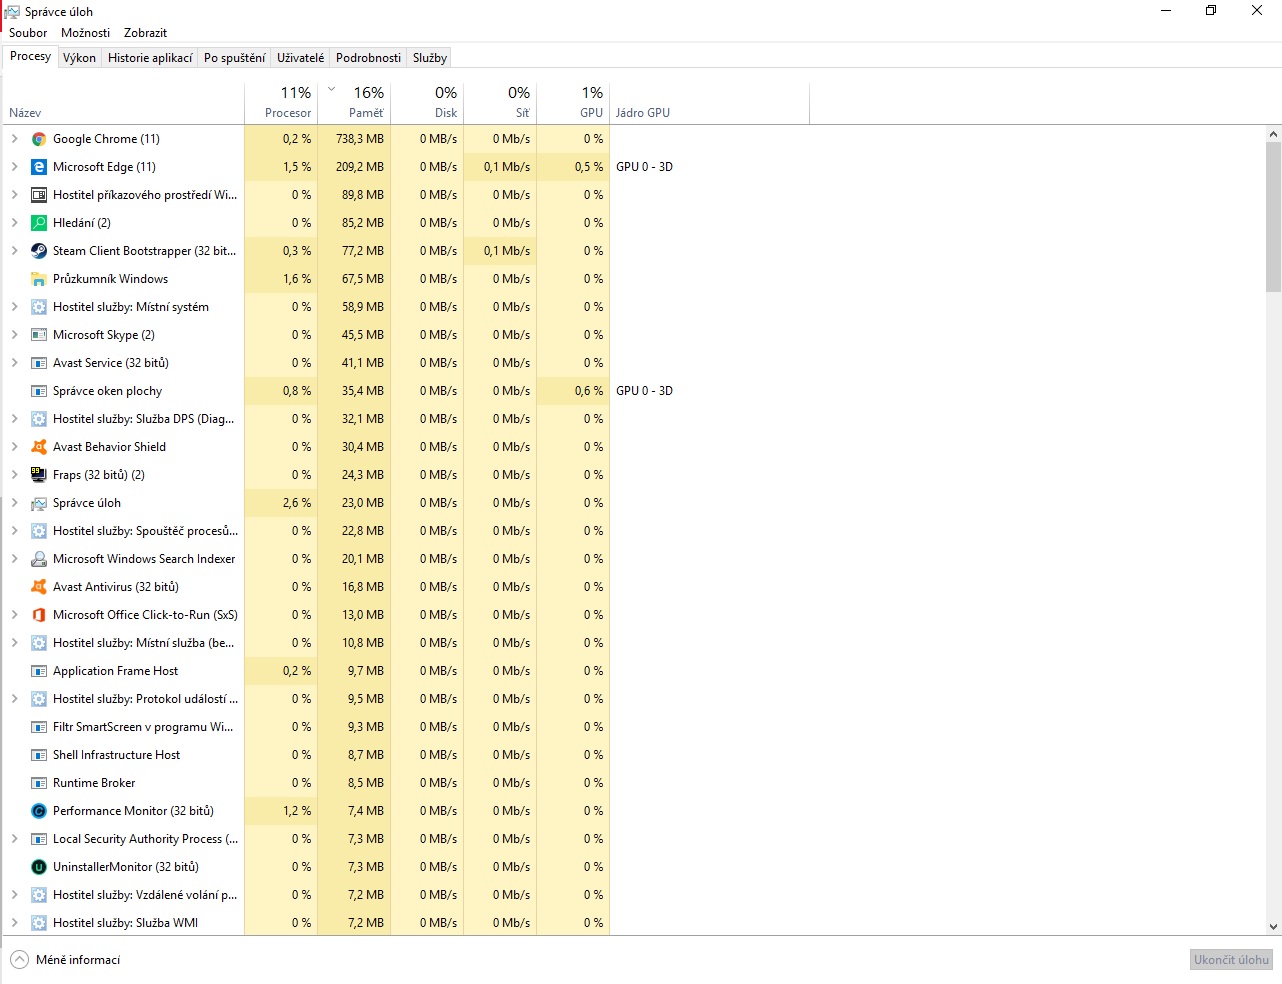Image resolution: width=1282 pixels, height=984 pixels.
Task: Sort processes by the Paměť column
Action: tap(354, 104)
